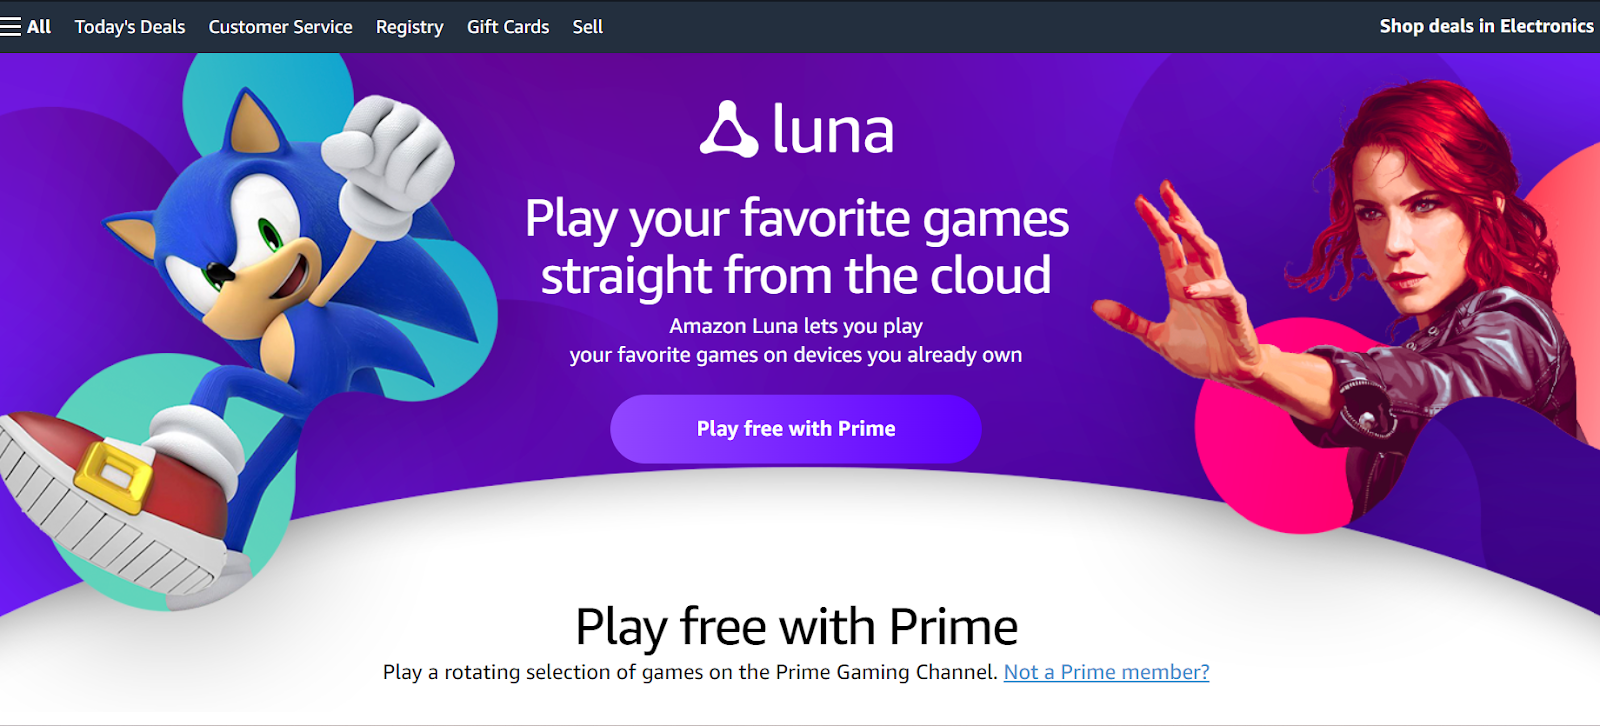This screenshot has height=726, width=1600.
Task: Click the Play your favorite games headline
Action: [x=797, y=246]
